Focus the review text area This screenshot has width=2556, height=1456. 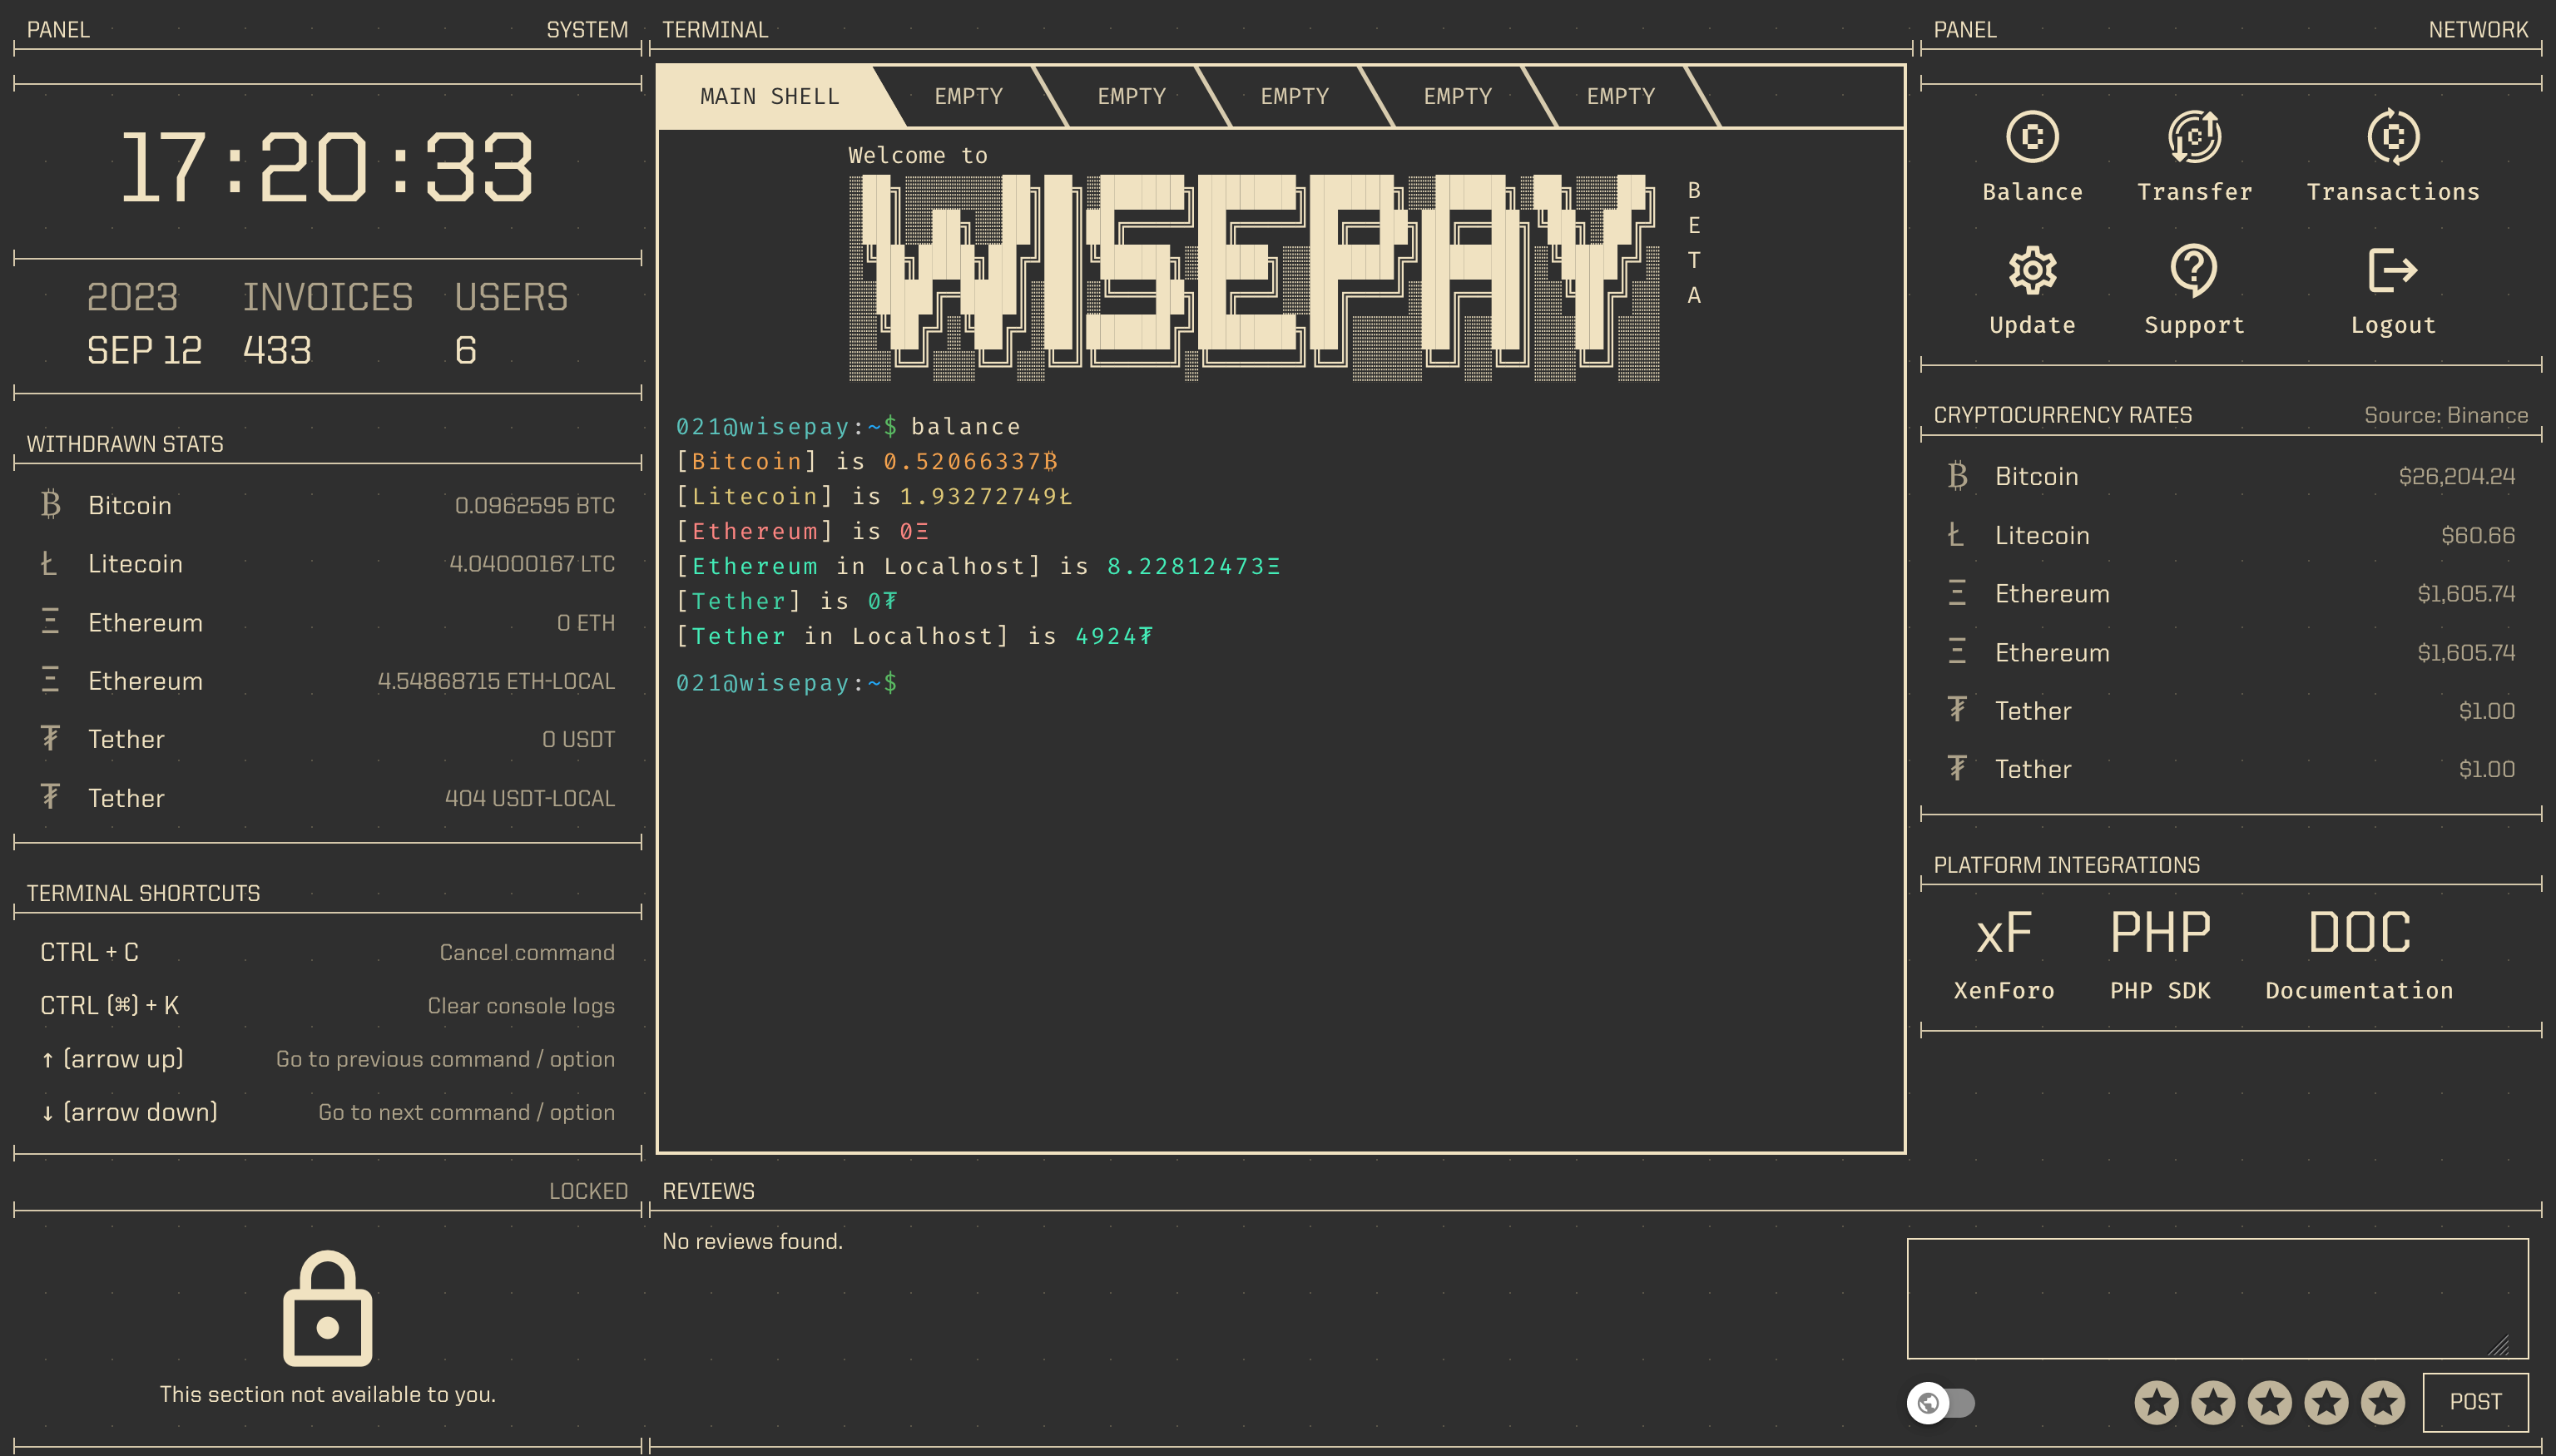coord(2217,1298)
